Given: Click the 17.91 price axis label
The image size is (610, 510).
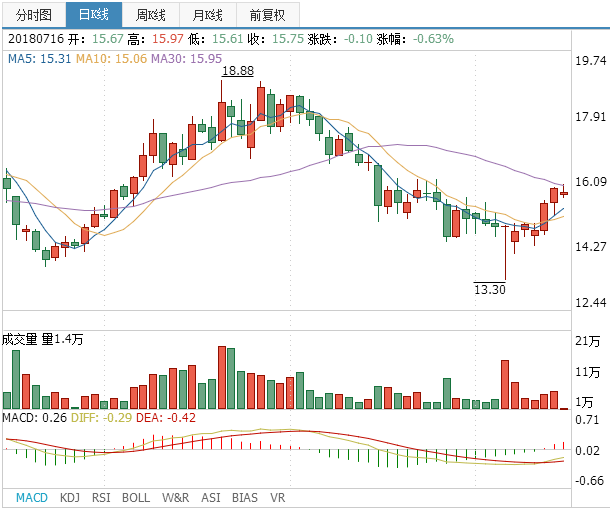Looking at the screenshot, I should click(591, 117).
